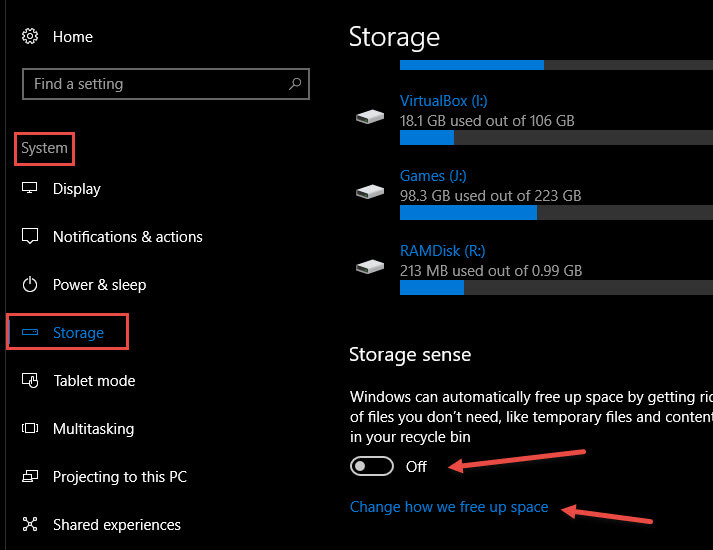Select the Display monitor icon
Screen dimensions: 713x550
point(30,188)
